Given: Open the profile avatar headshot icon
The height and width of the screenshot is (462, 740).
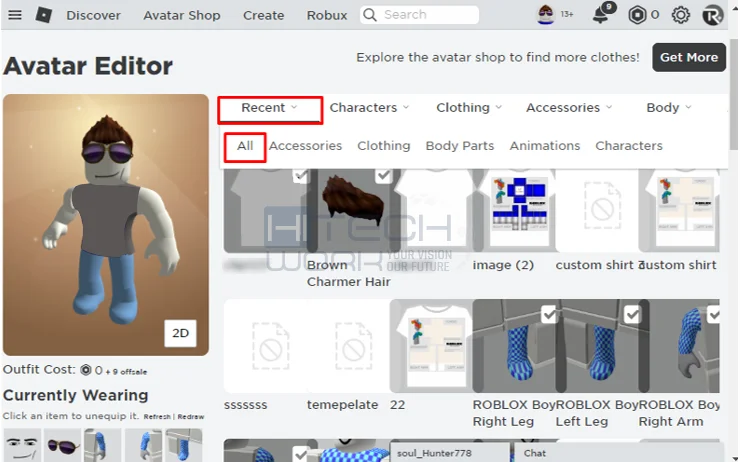Looking at the screenshot, I should click(546, 15).
